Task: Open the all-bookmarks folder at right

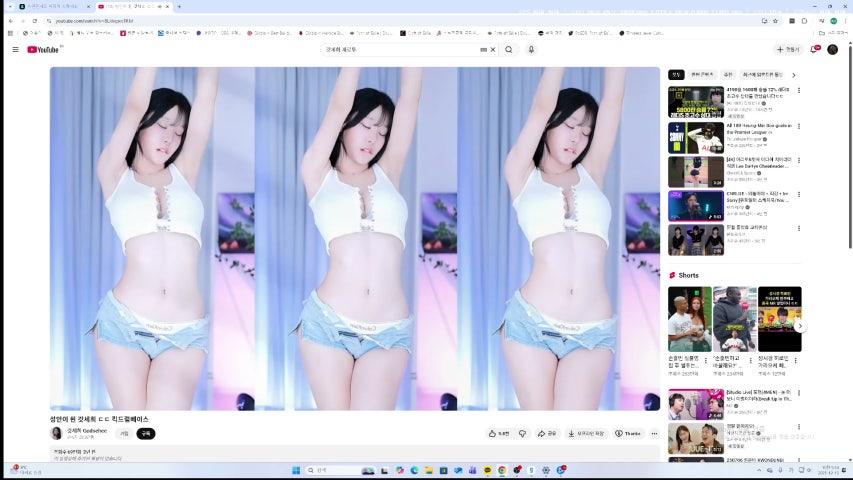Action: 834,33
